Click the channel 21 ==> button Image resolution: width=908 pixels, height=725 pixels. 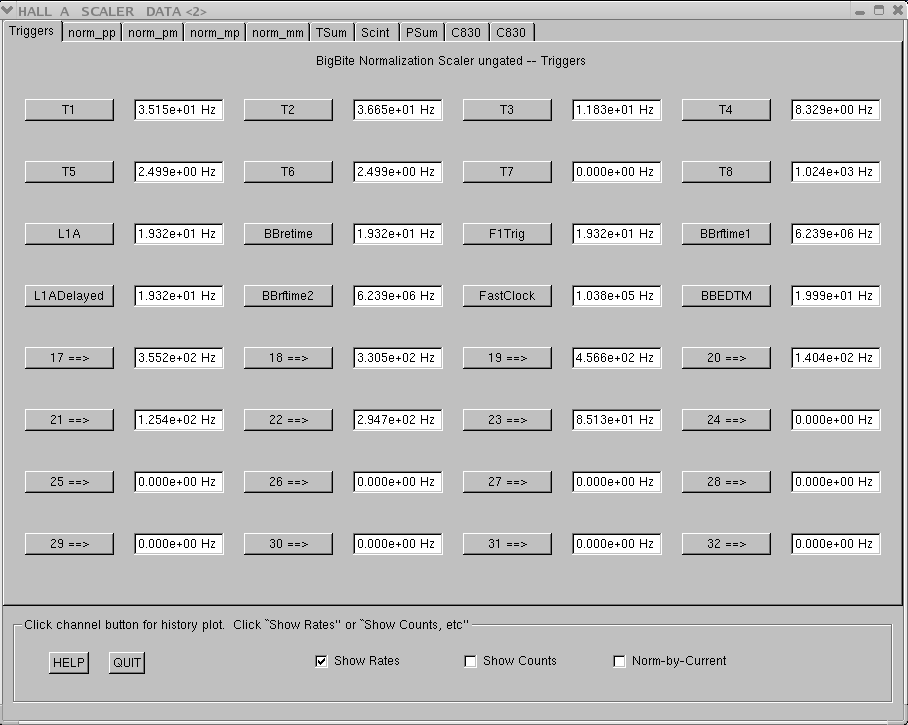point(69,420)
